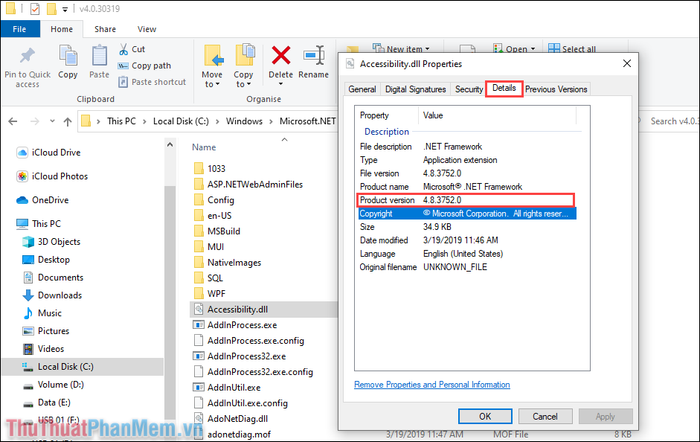
Task: Choose Copy path in the ribbon
Action: (x=144, y=66)
